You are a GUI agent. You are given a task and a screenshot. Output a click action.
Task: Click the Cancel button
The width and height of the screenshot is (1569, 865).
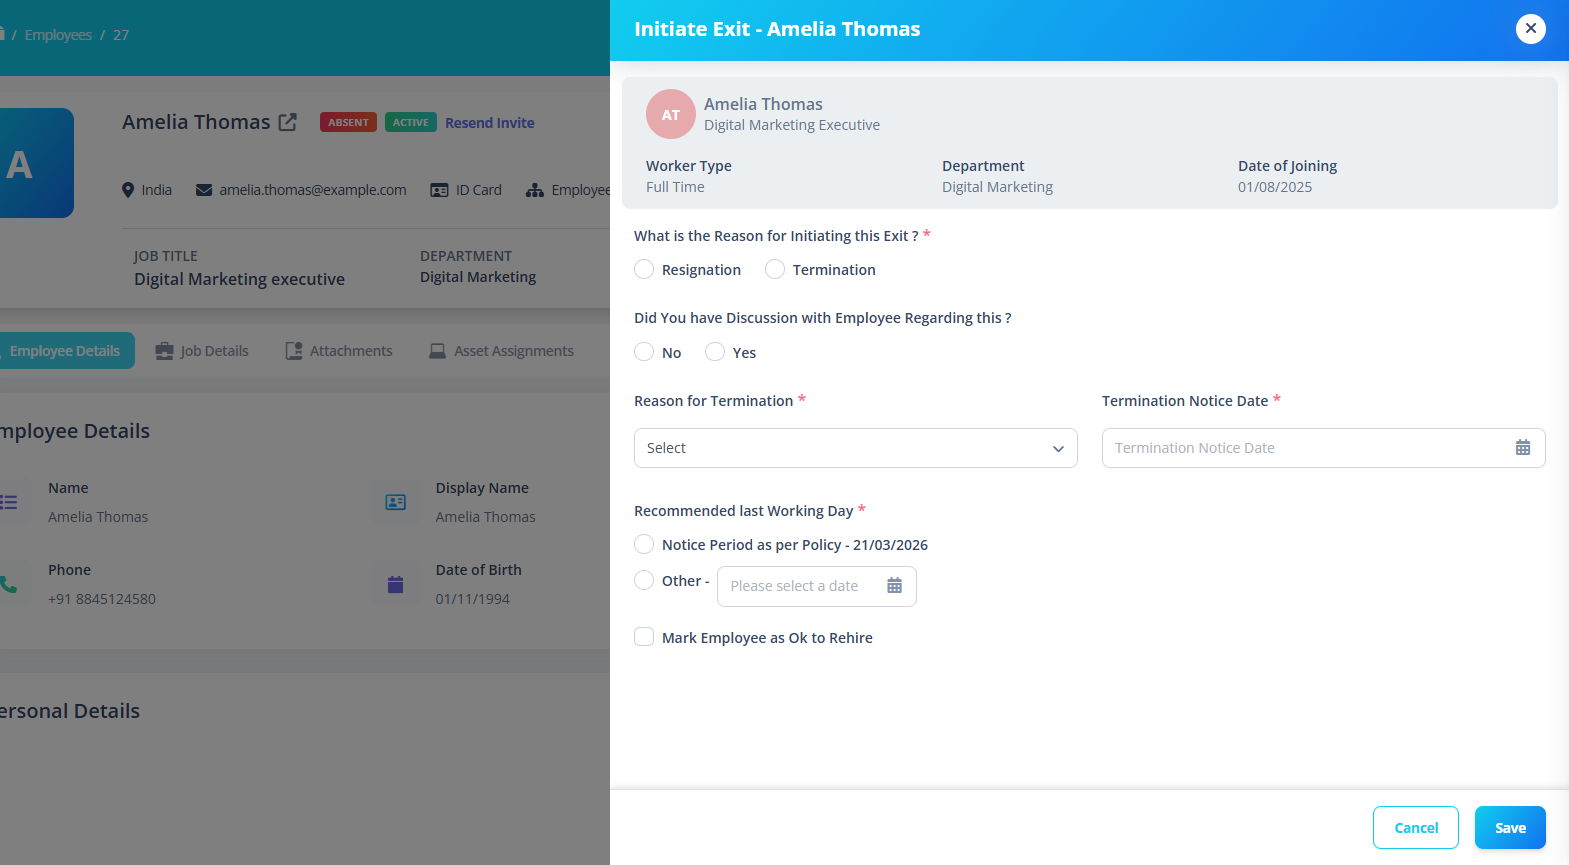tap(1416, 828)
